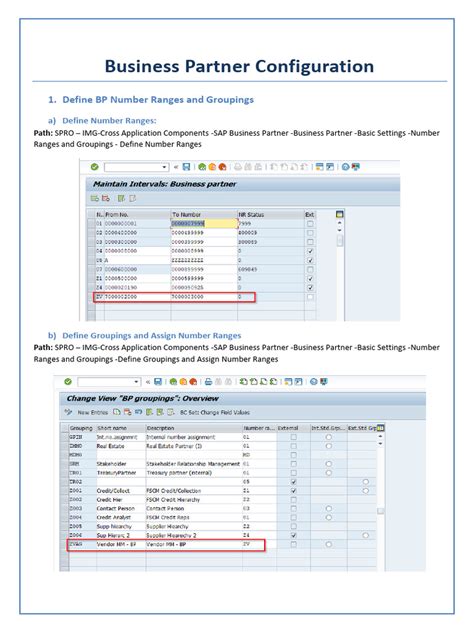Click Customize Local Layout icon in BP groupings toolbar

point(324,382)
